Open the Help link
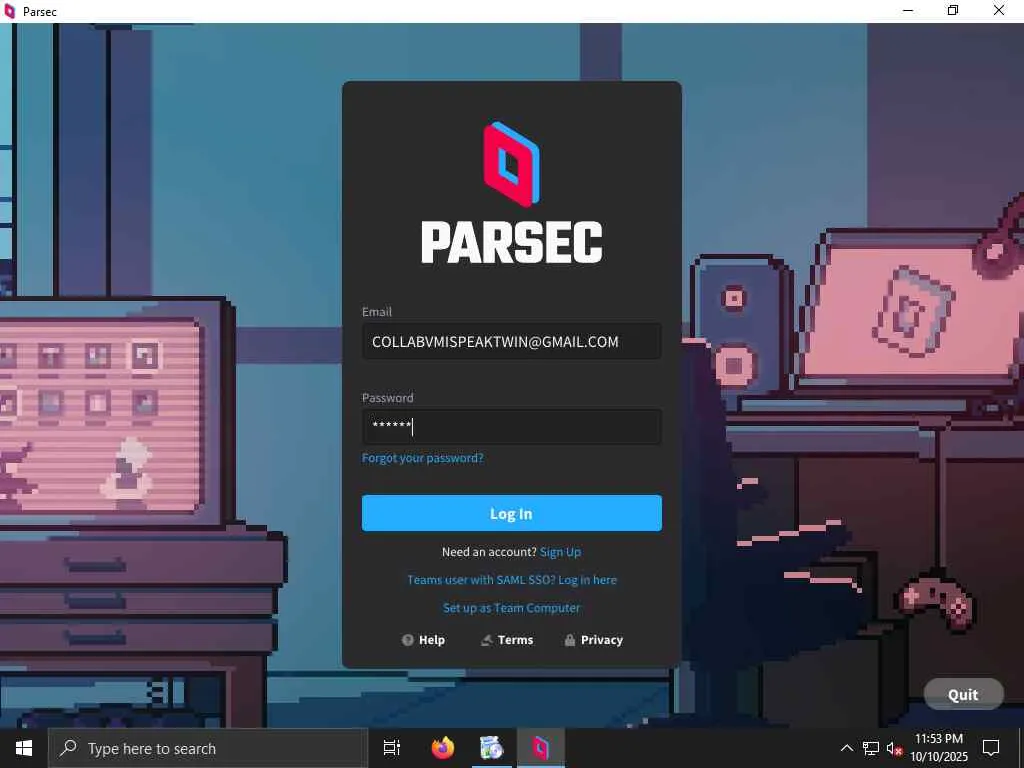The image size is (1024, 768). pos(423,640)
